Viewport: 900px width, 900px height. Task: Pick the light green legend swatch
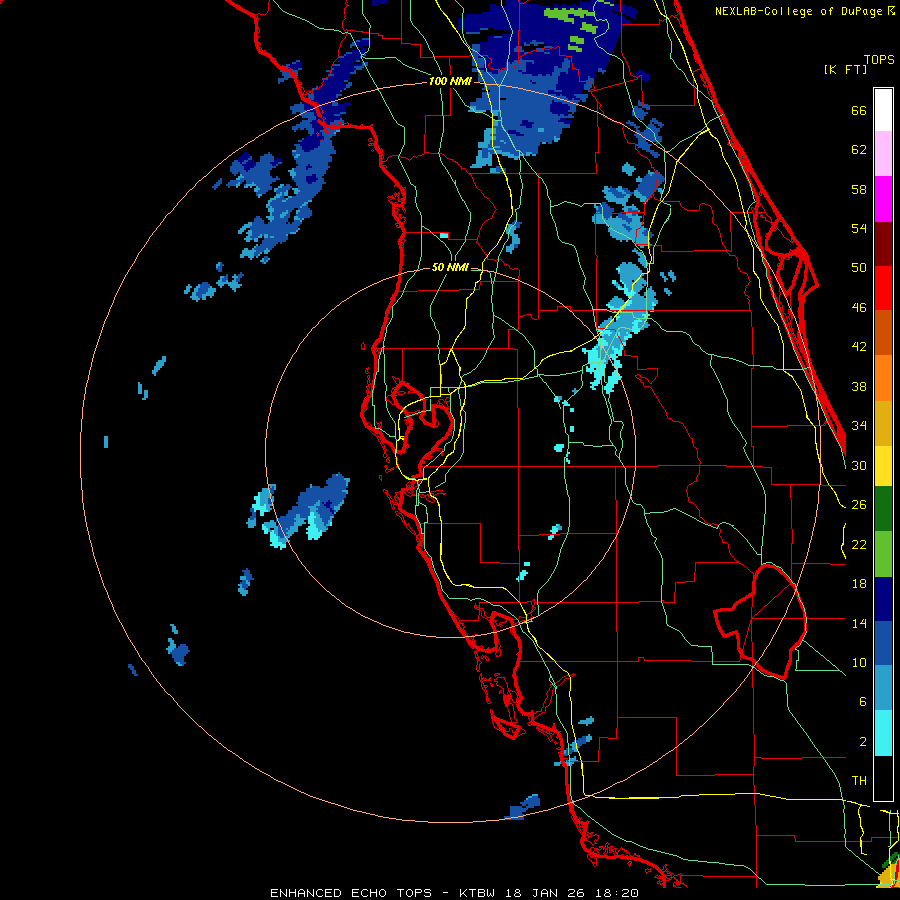pos(883,554)
